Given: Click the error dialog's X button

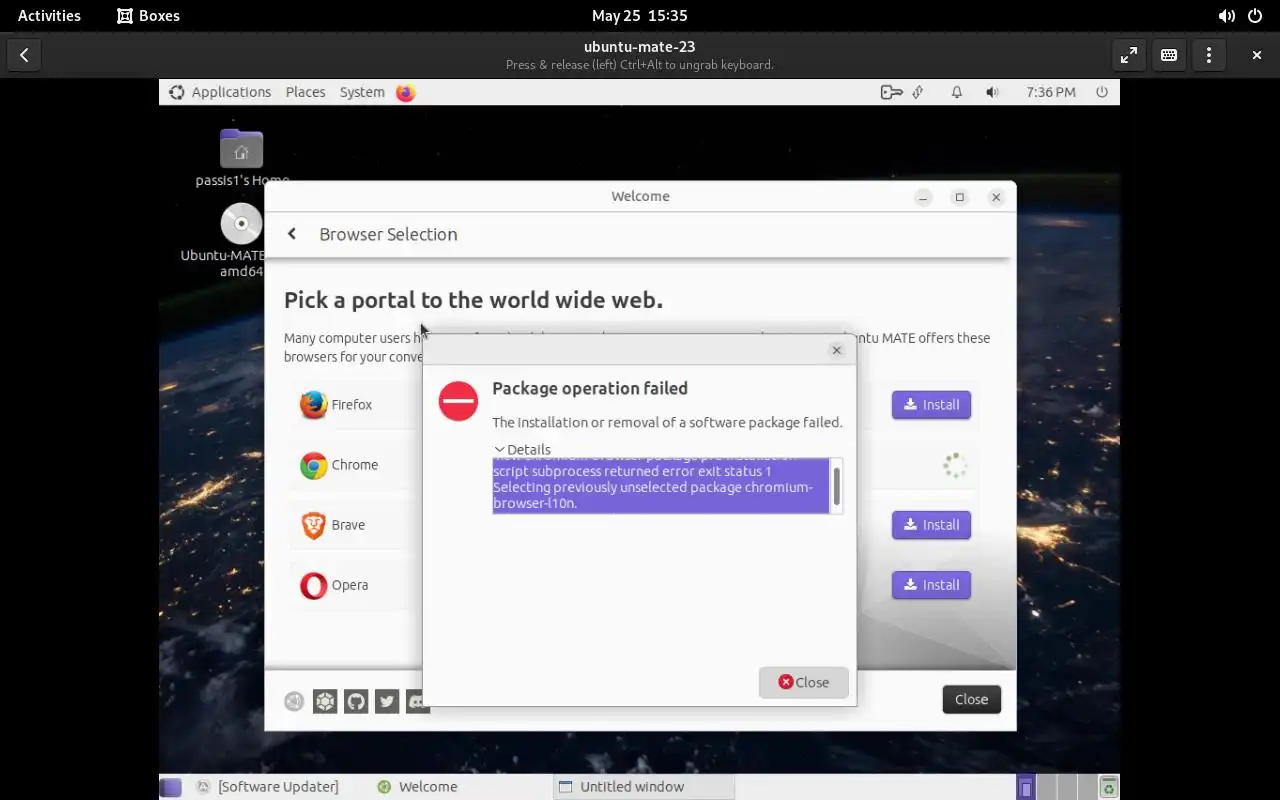Looking at the screenshot, I should coord(837,350).
